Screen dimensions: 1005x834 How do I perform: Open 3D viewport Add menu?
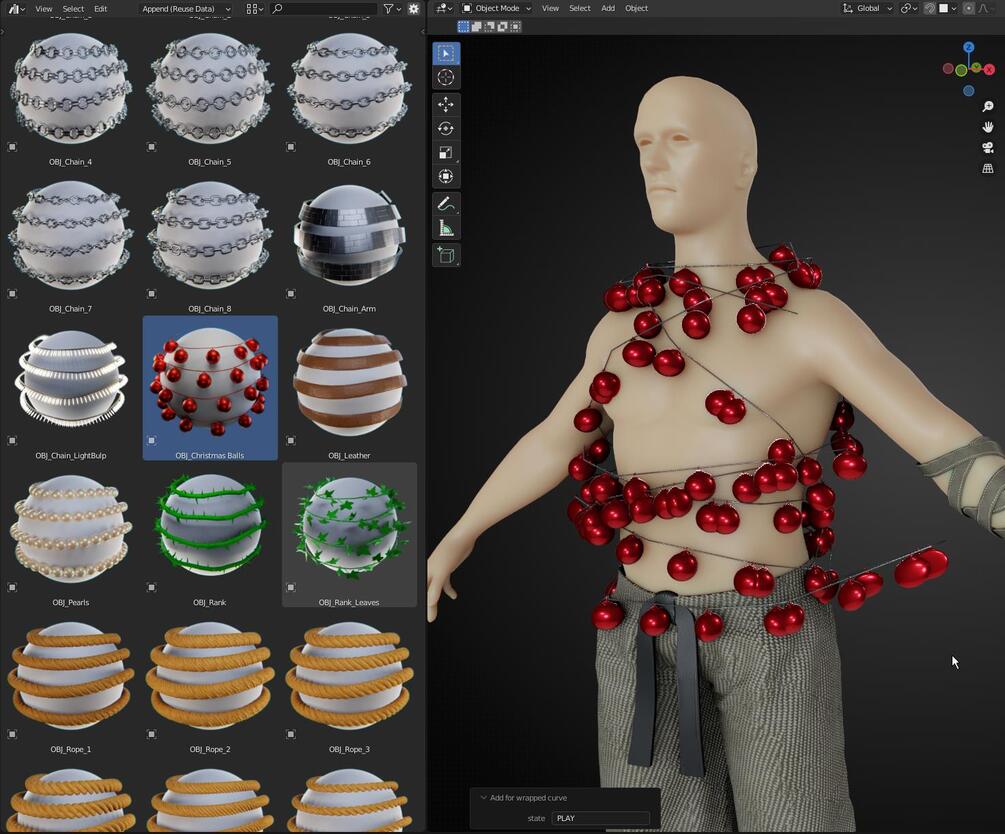click(x=608, y=8)
